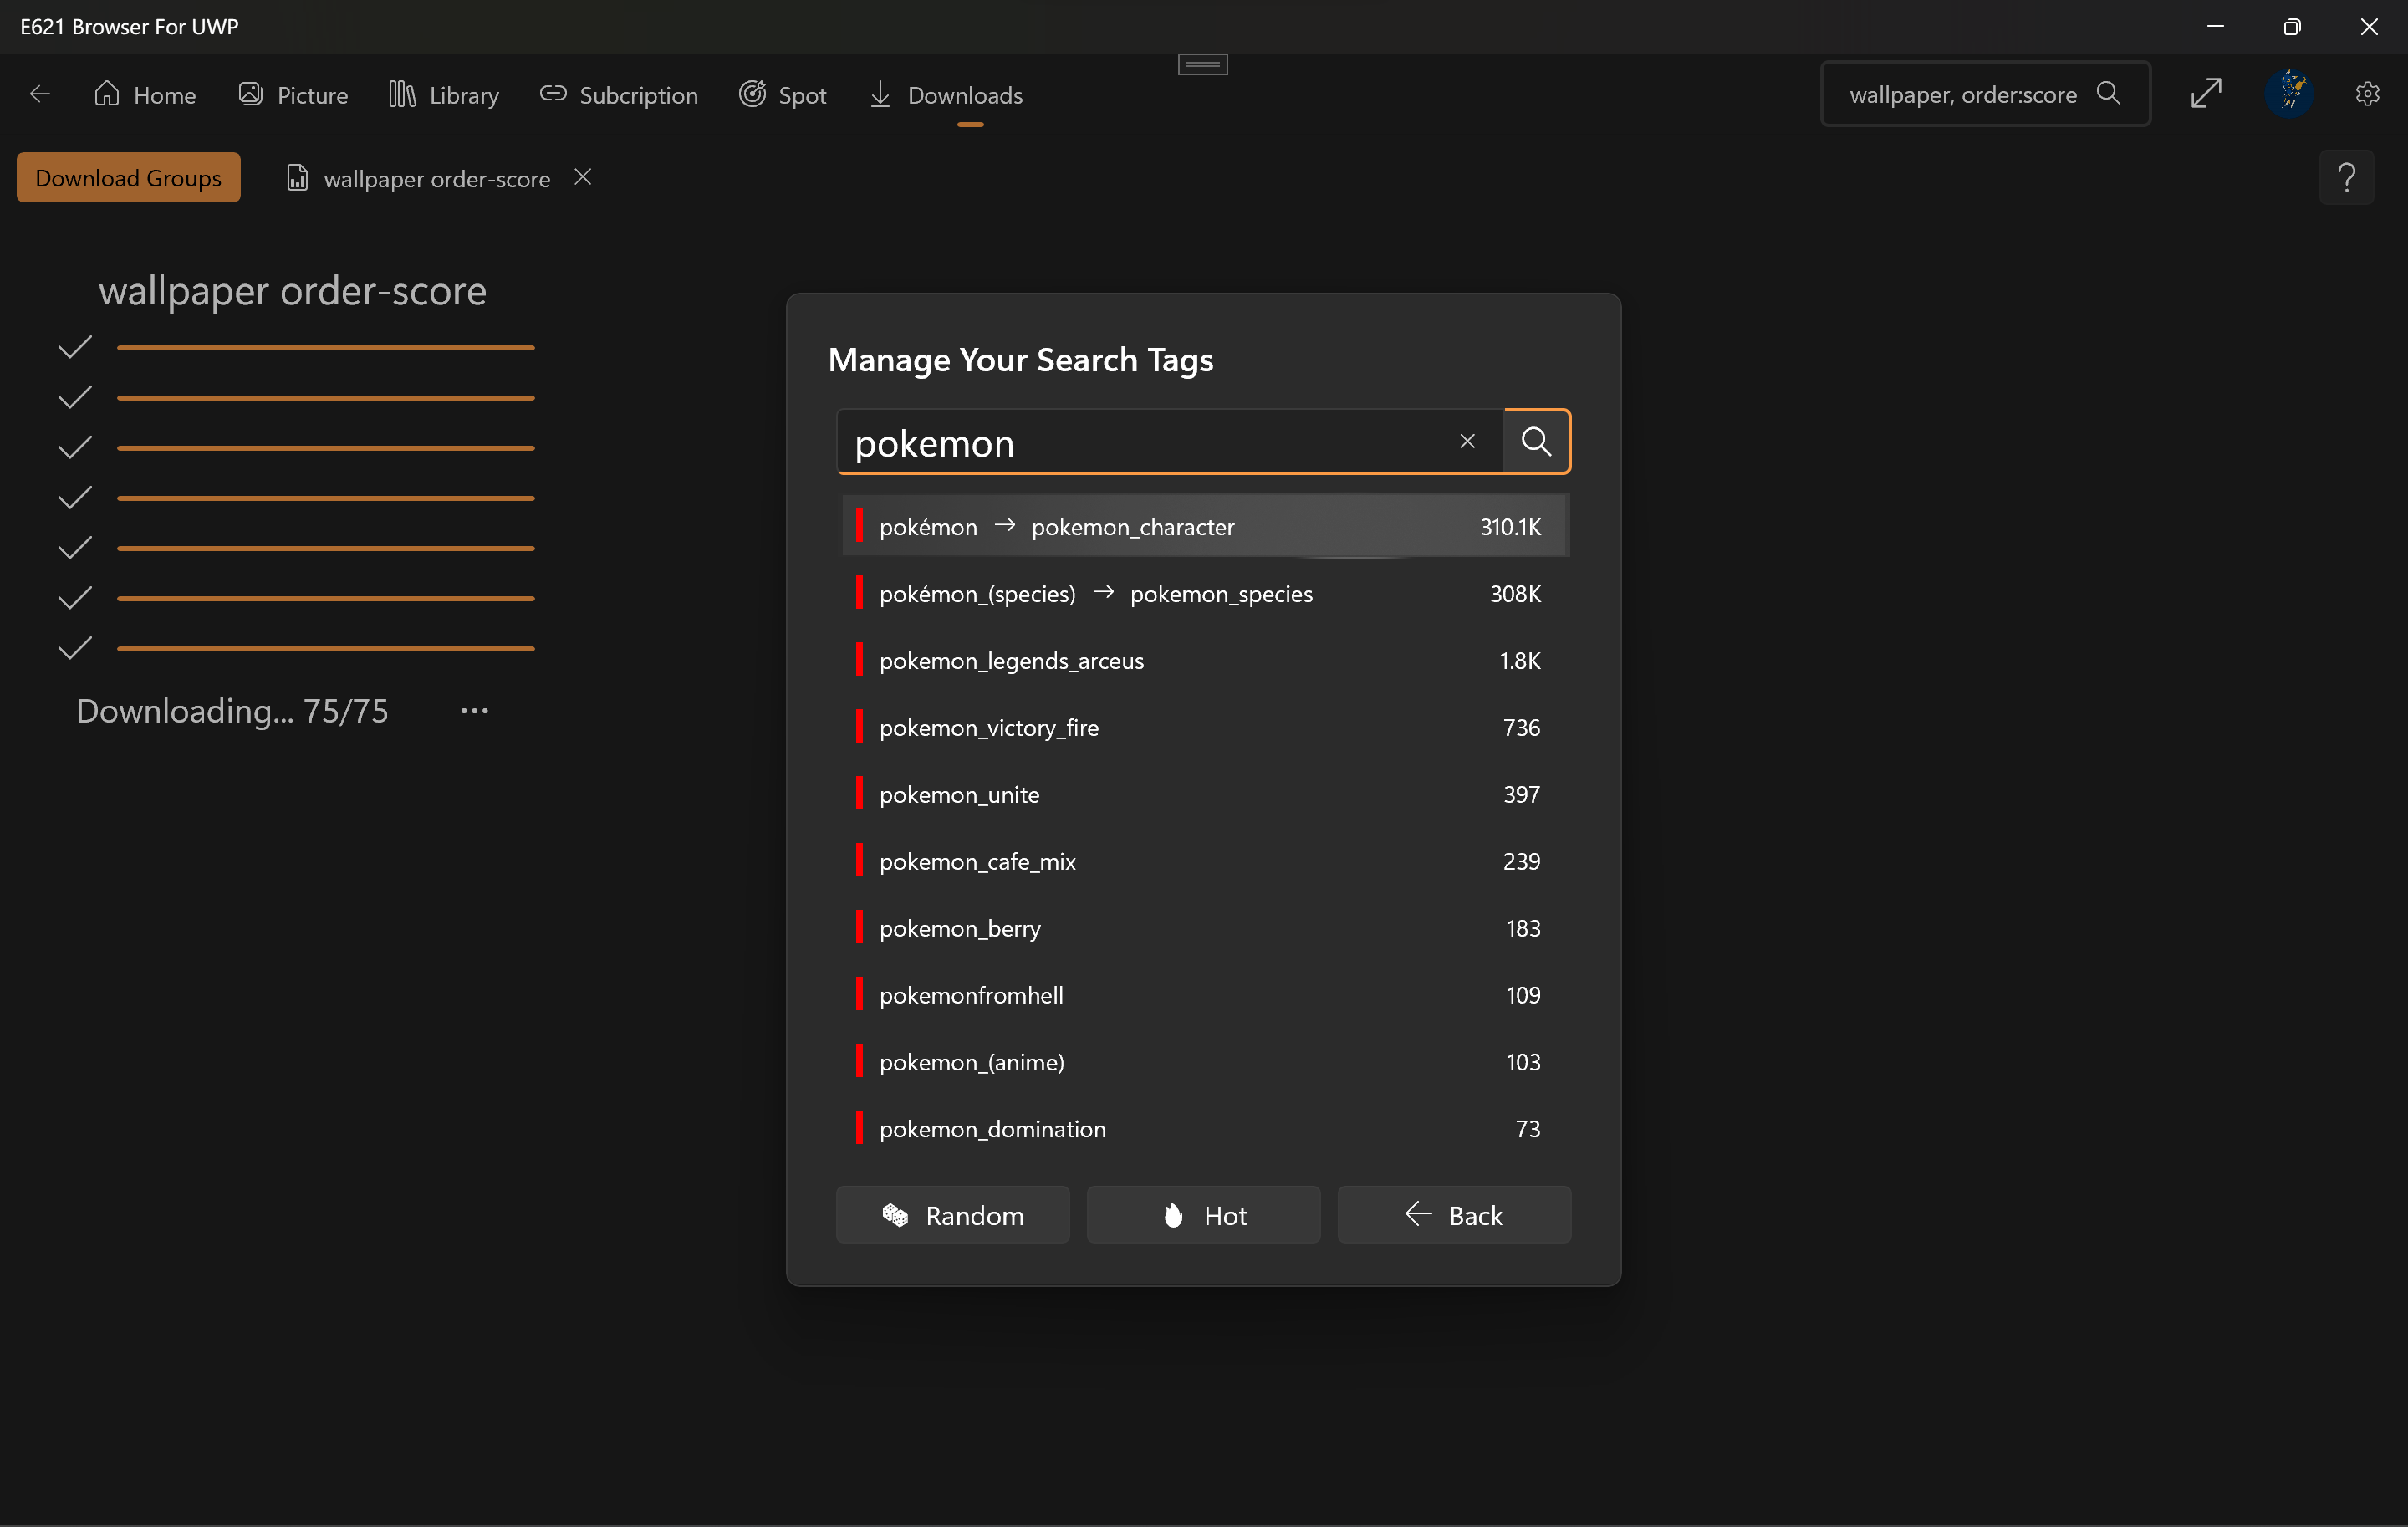Go to the Spot tab
The image size is (2408, 1527).
783,95
